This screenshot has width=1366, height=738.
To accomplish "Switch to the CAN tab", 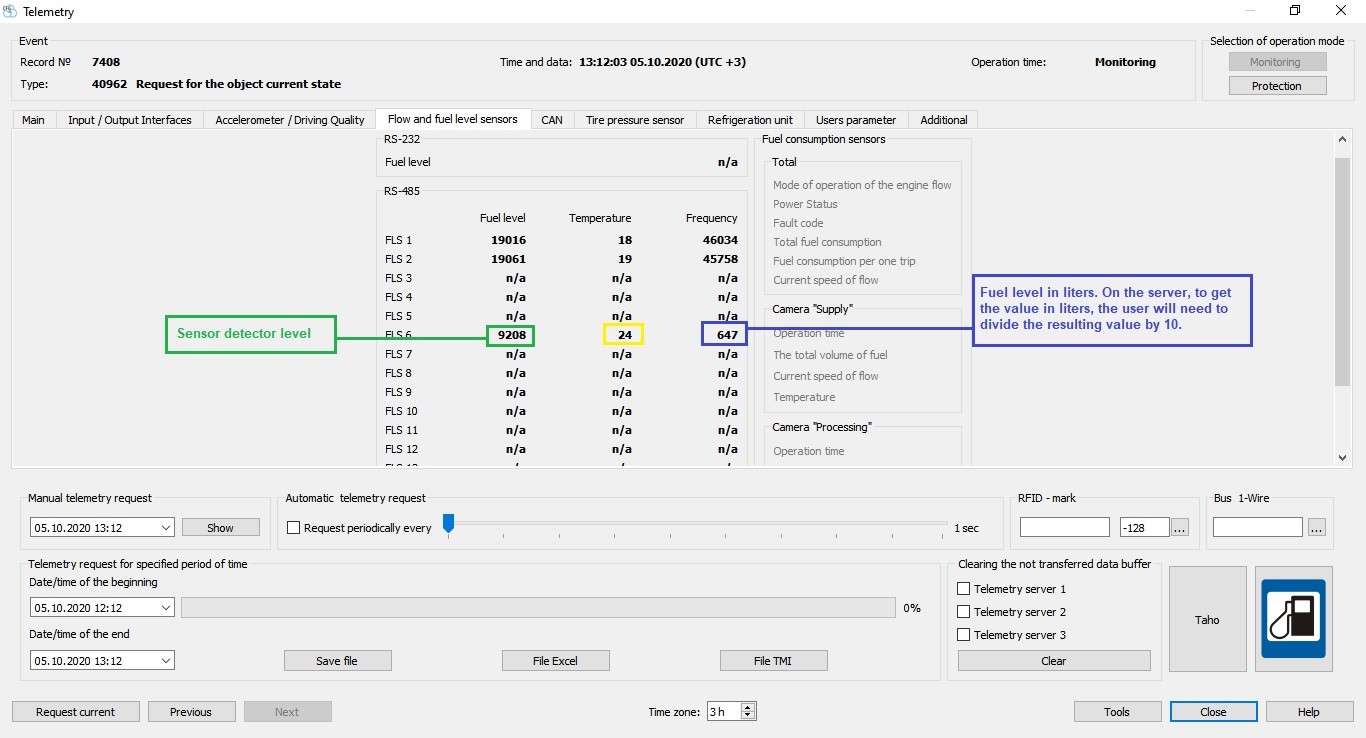I will [552, 120].
